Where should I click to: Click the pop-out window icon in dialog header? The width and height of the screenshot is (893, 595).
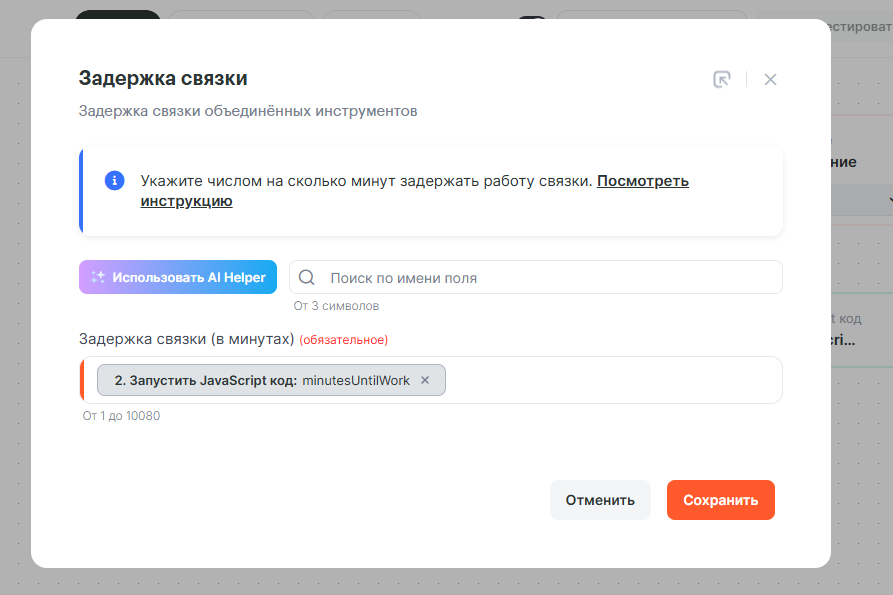pyautogui.click(x=721, y=80)
